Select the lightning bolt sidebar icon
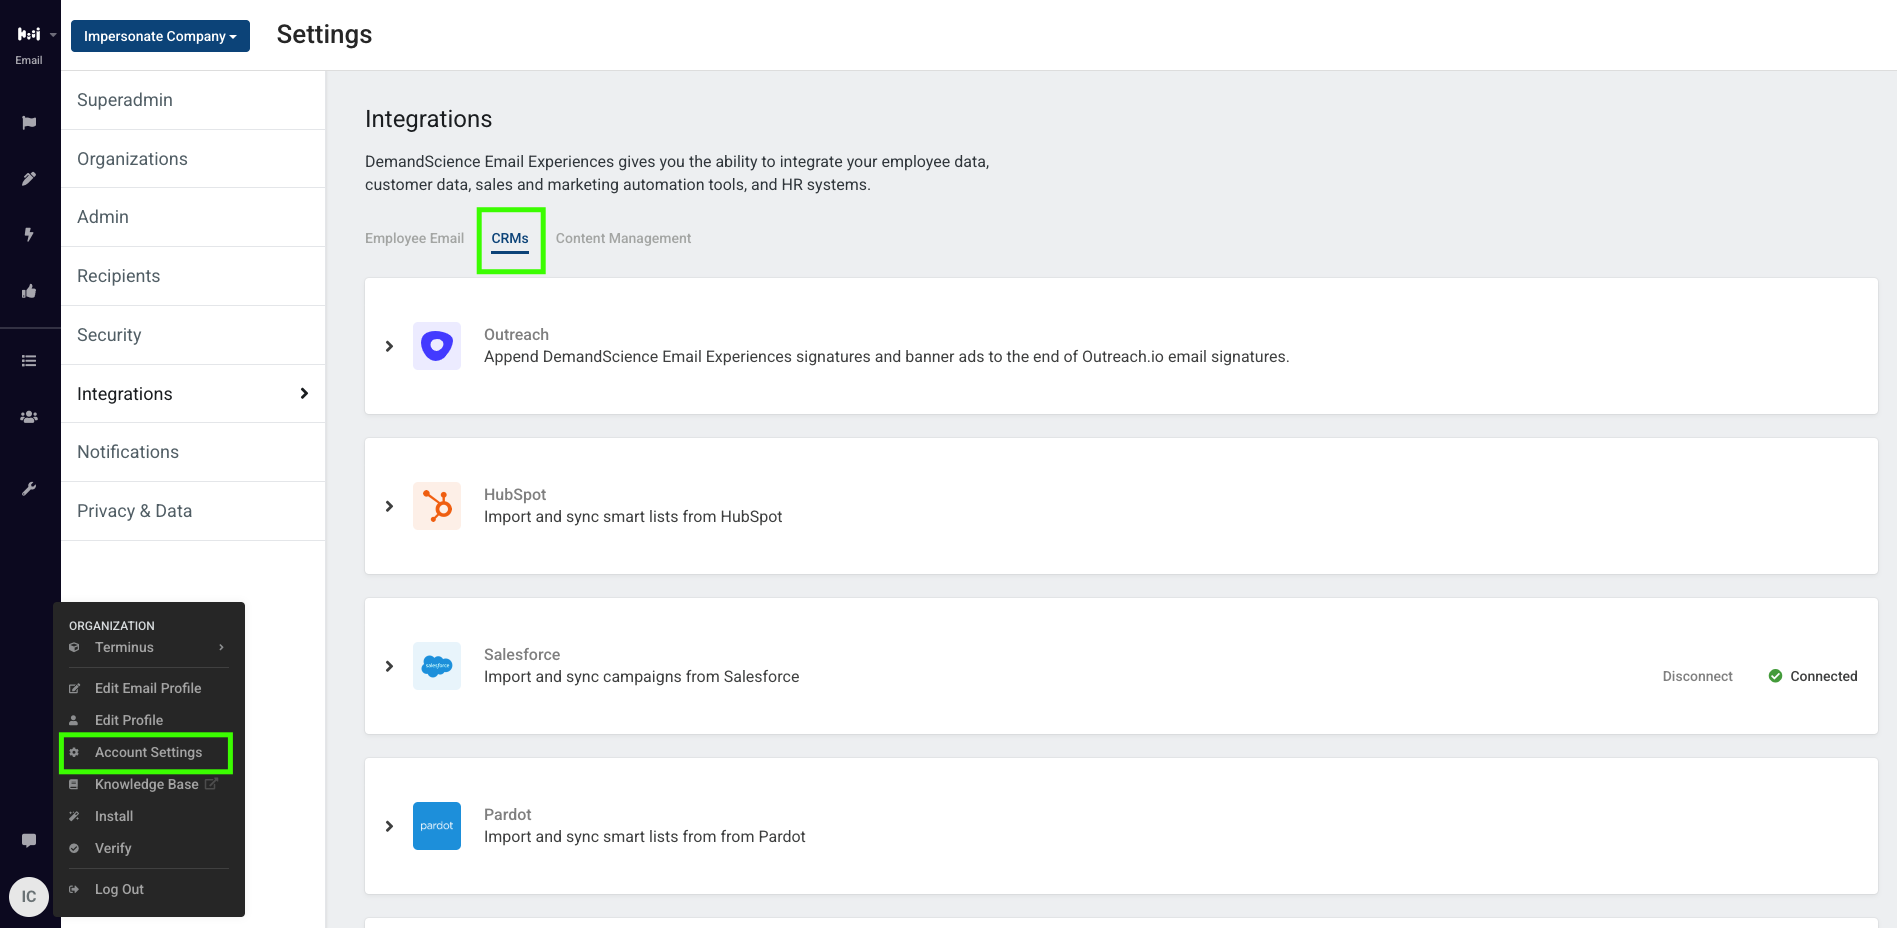This screenshot has width=1897, height=928. click(x=29, y=235)
